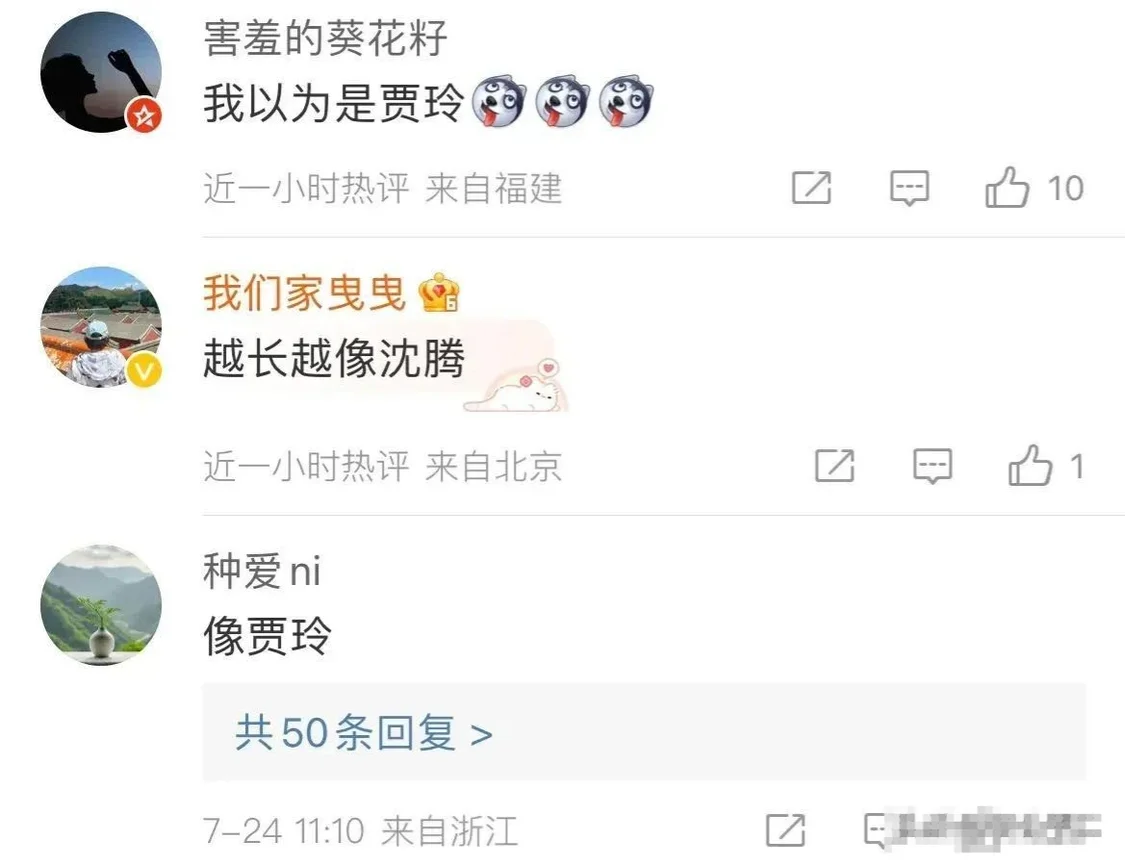Reply to the 我以为是贾玲 comment

point(909,189)
